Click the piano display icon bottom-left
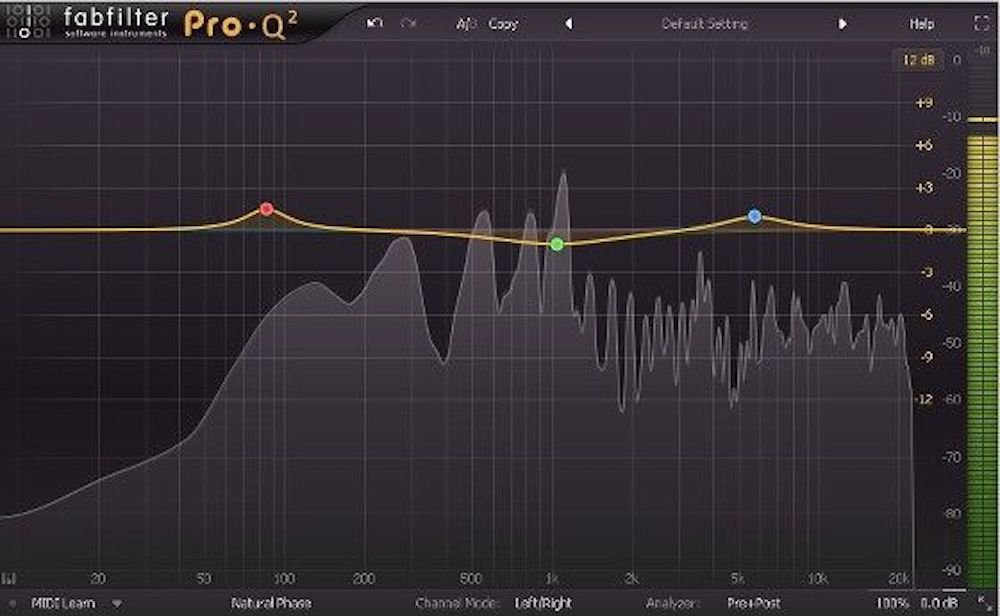The image size is (1000, 616). 11,578
